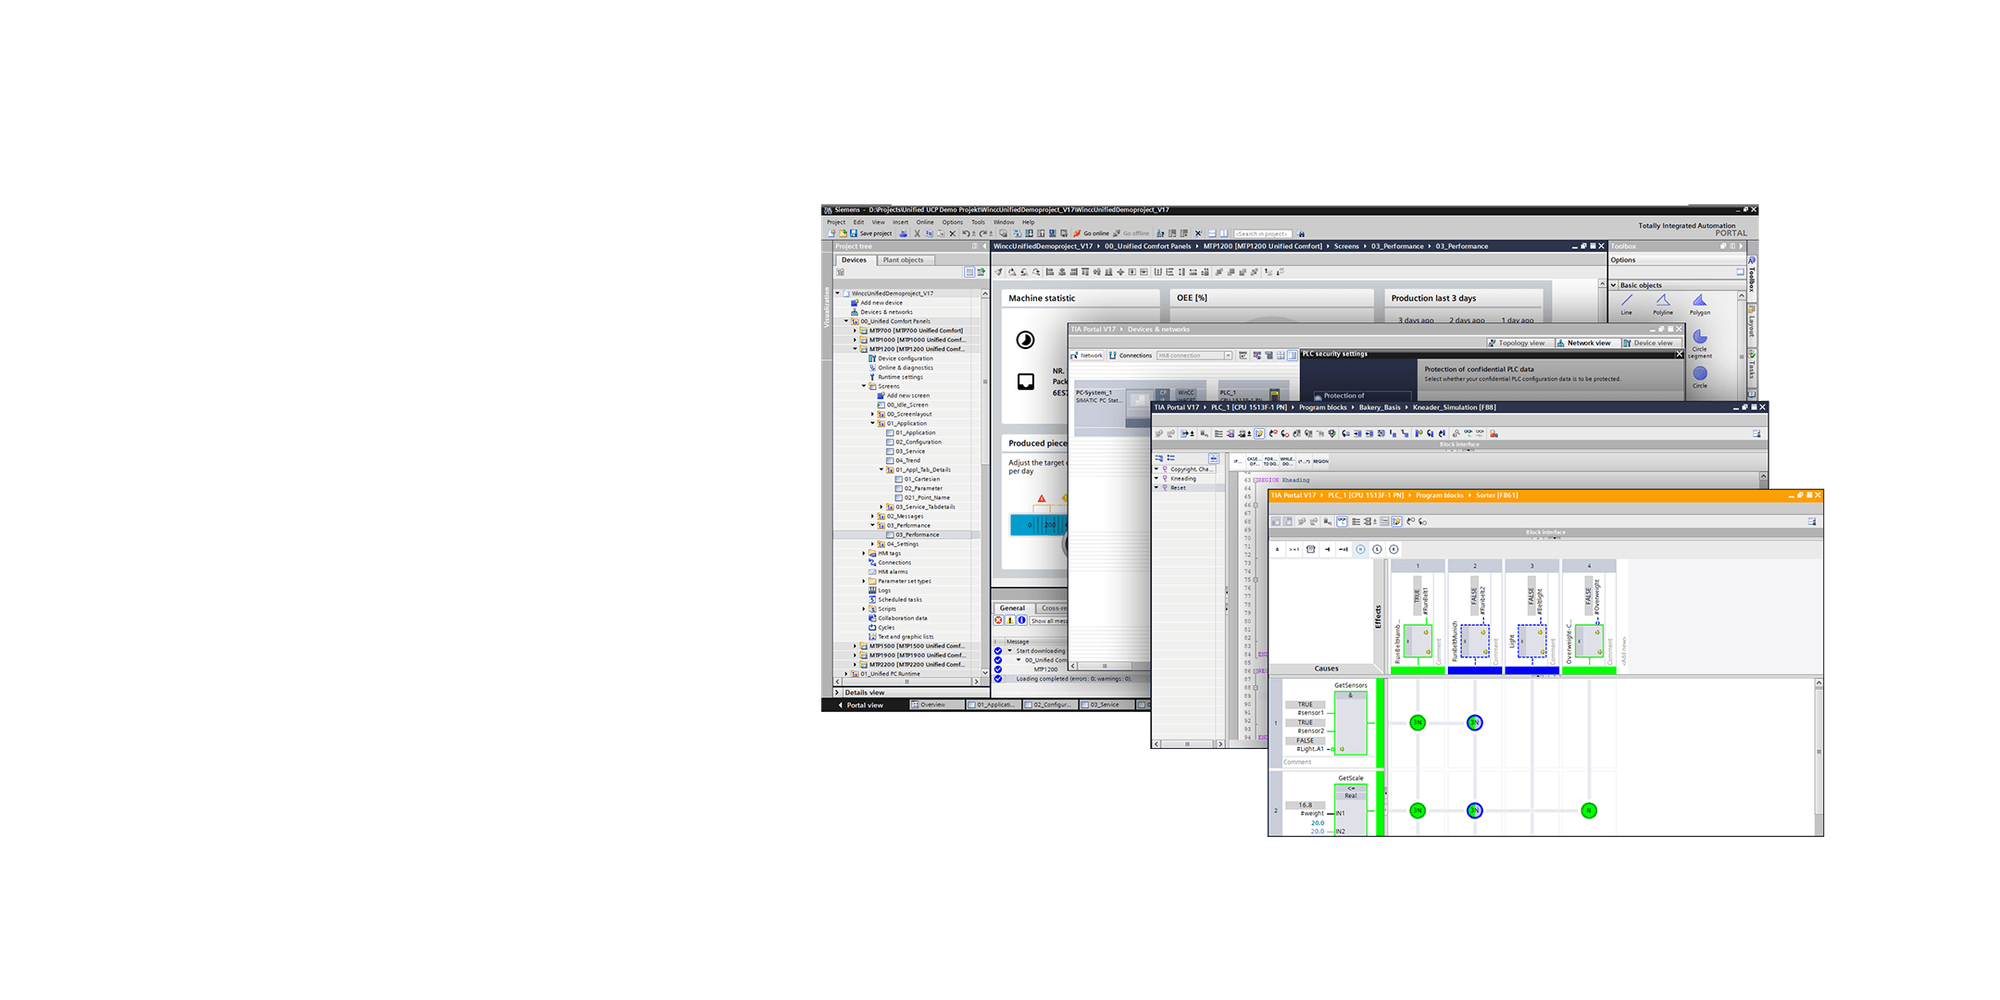This screenshot has width=2000, height=1000.
Task: Click Connections button in network window
Action: tap(1130, 355)
